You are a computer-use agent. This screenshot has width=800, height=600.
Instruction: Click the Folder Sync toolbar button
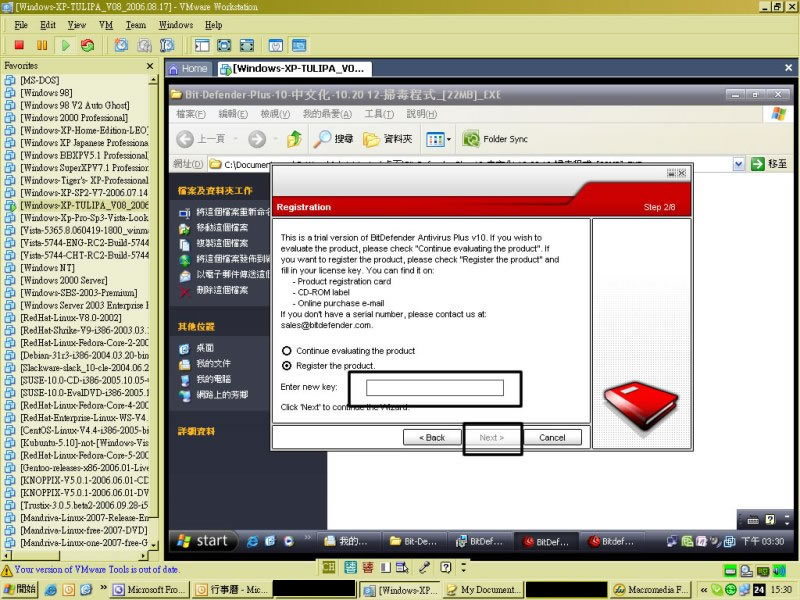pos(495,138)
